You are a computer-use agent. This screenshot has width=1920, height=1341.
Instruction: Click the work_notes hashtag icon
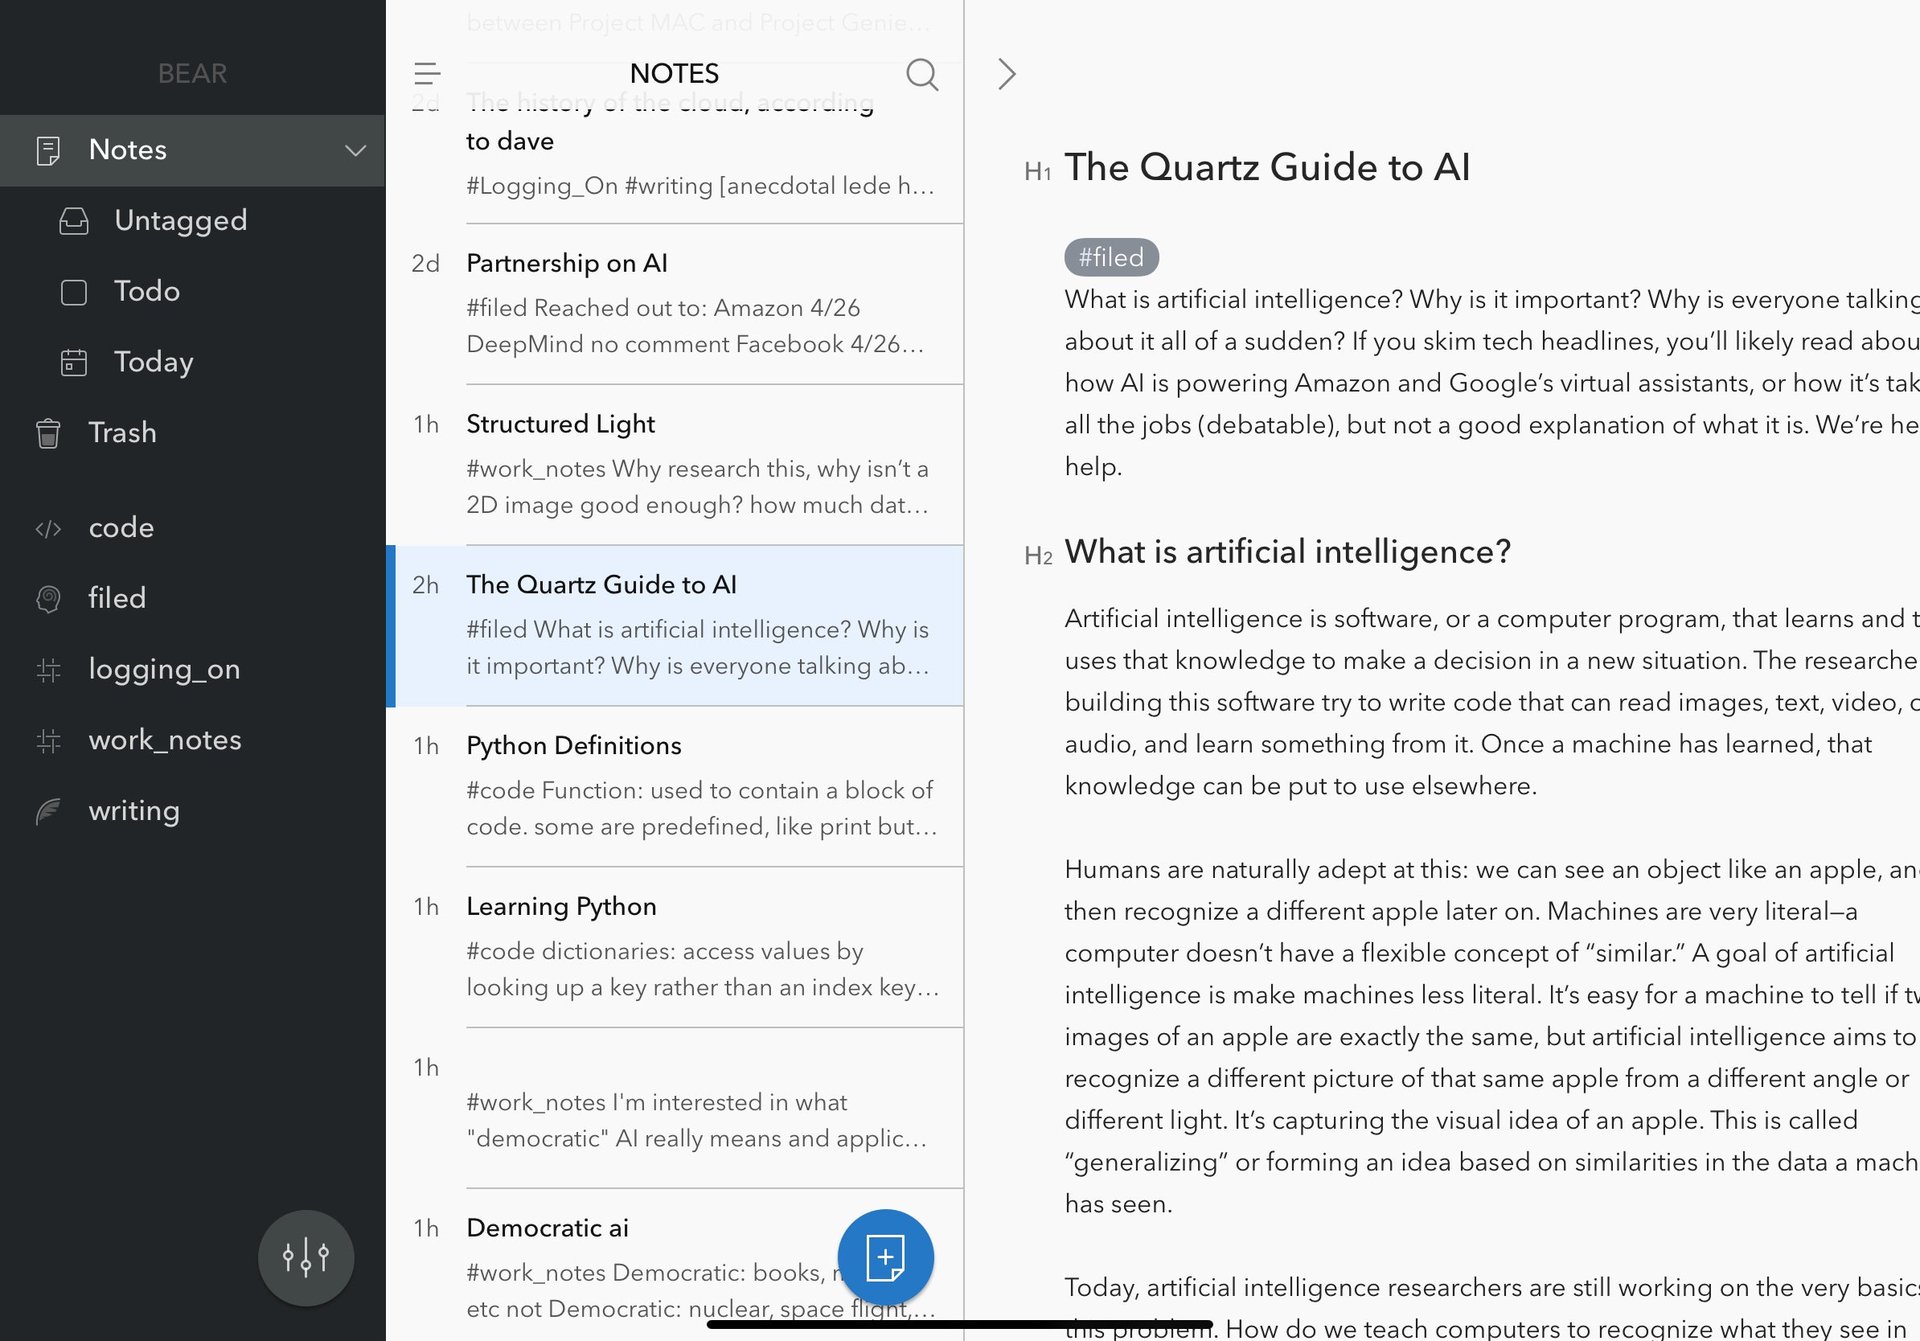[48, 740]
